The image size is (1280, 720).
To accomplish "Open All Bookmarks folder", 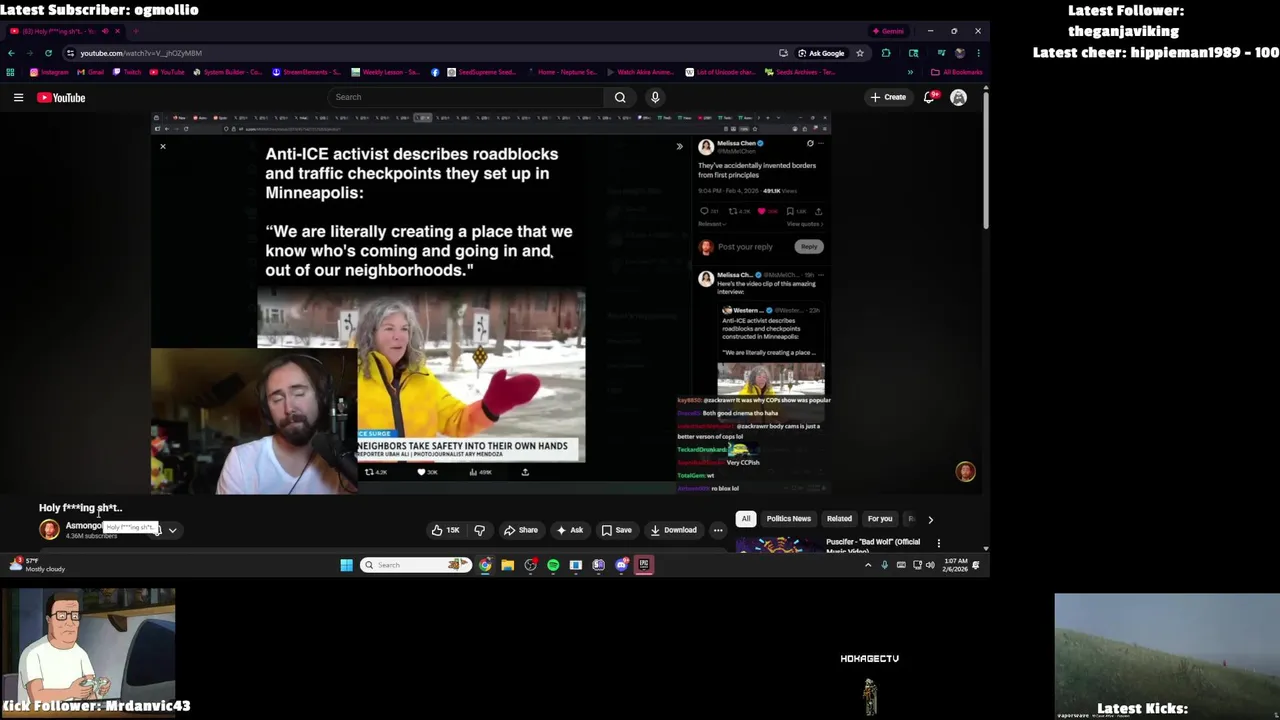I will pos(956,72).
